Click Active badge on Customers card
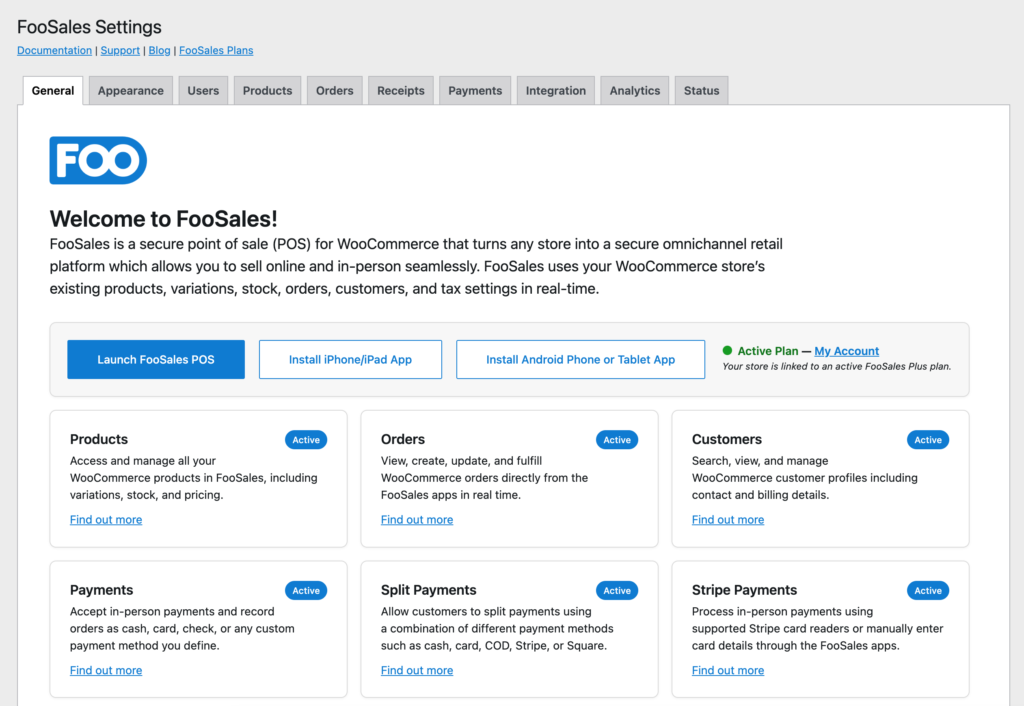 point(927,440)
